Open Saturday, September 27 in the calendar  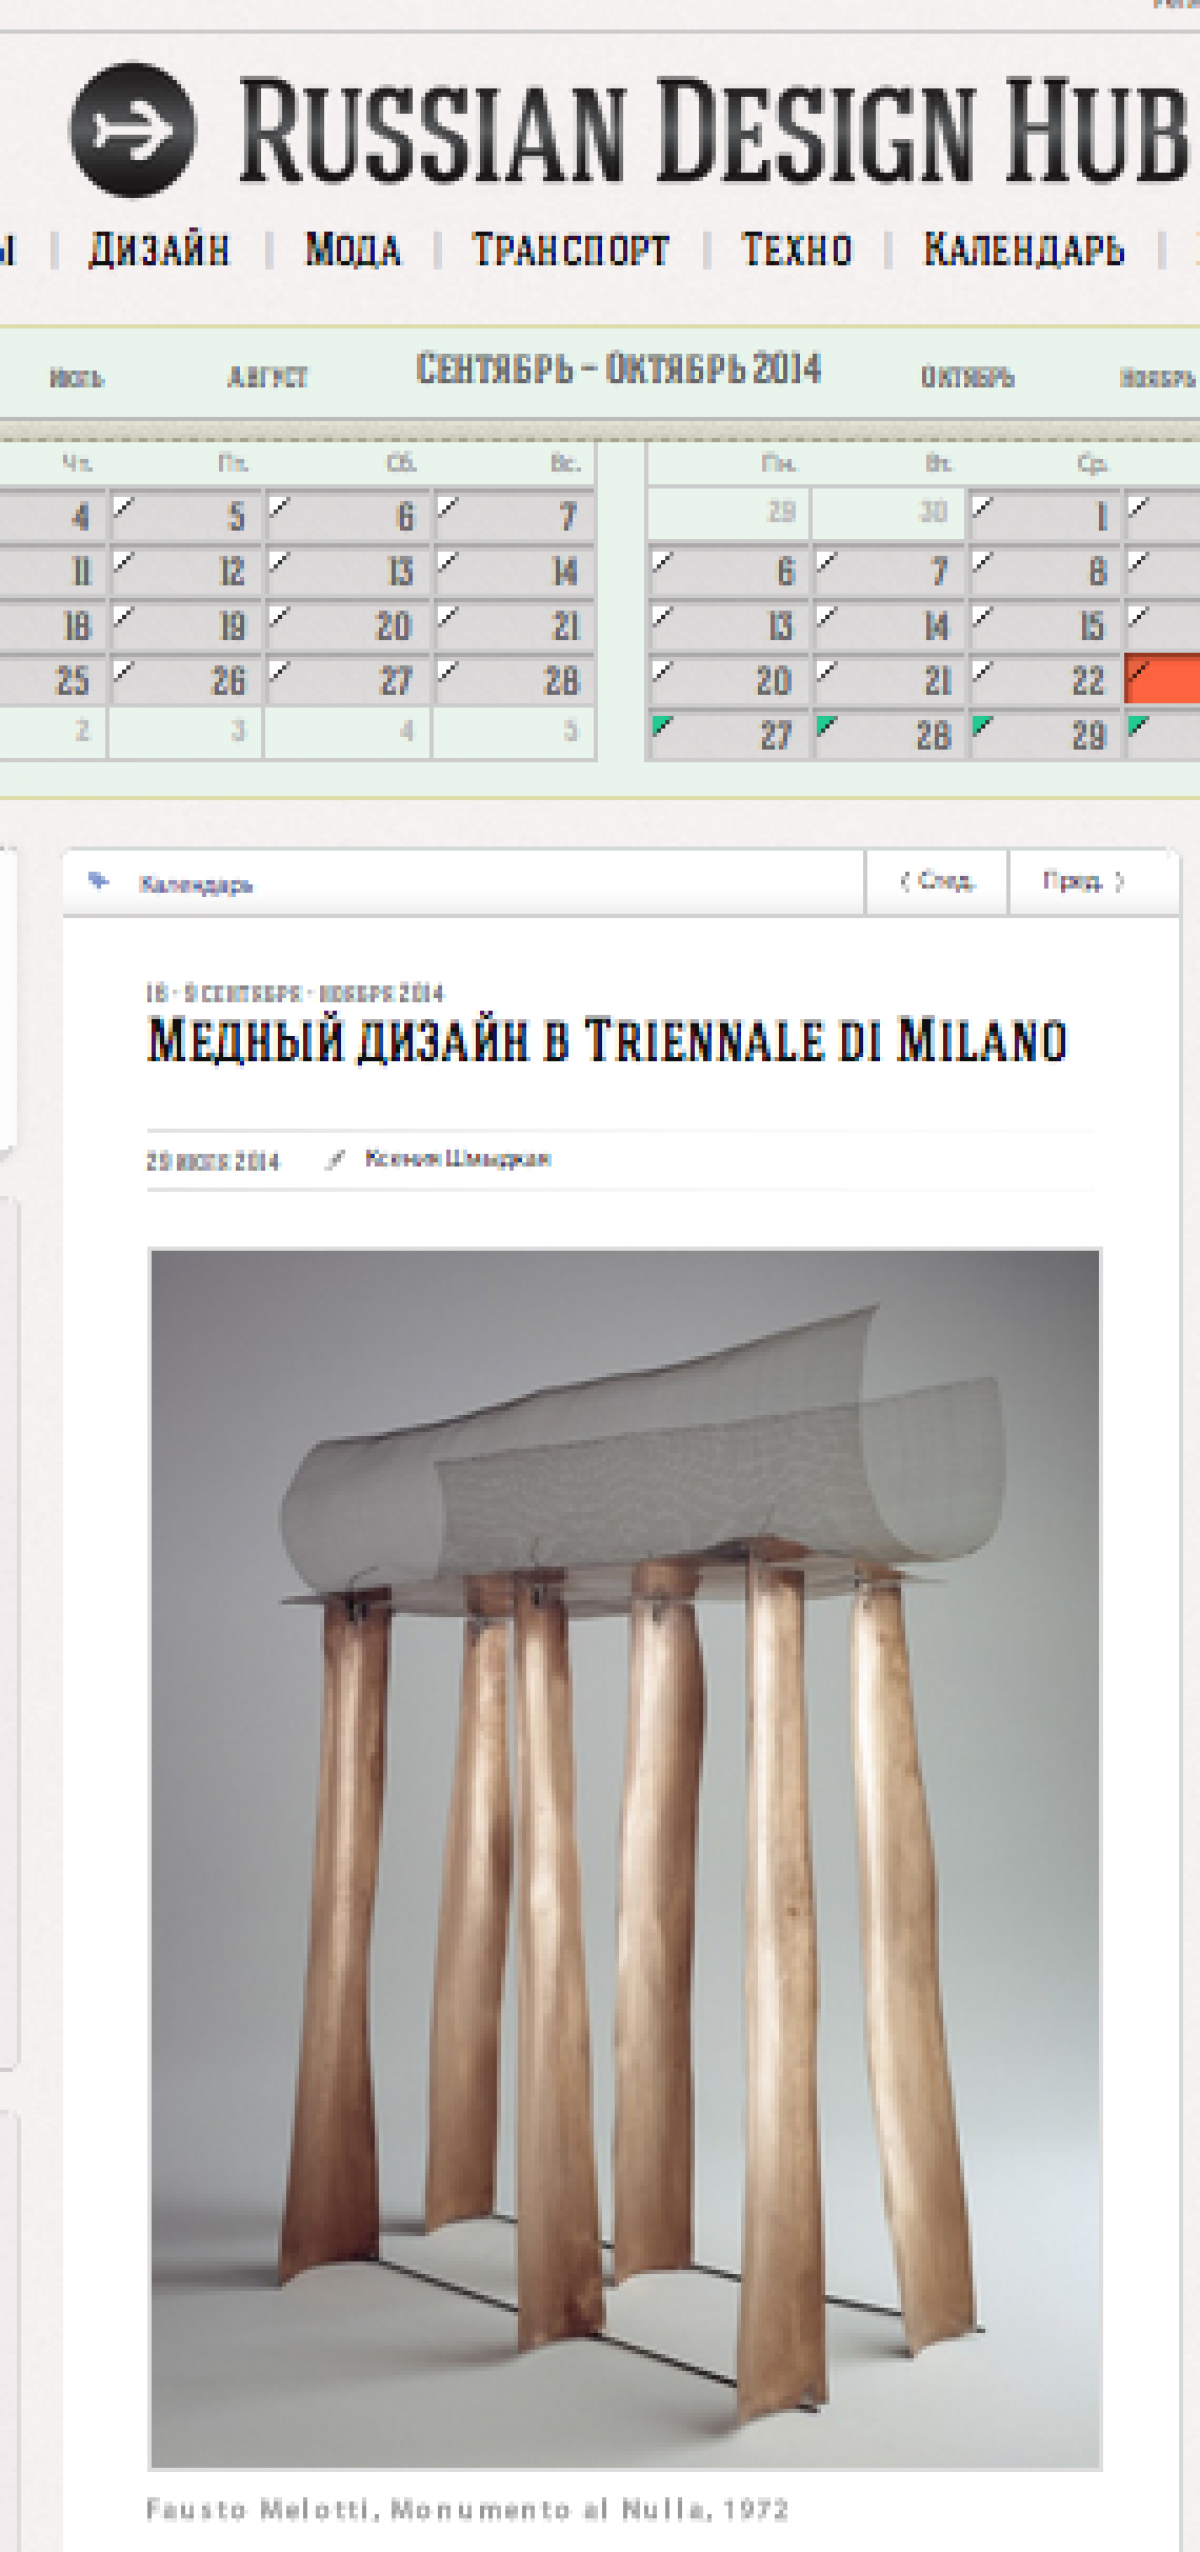click(348, 681)
